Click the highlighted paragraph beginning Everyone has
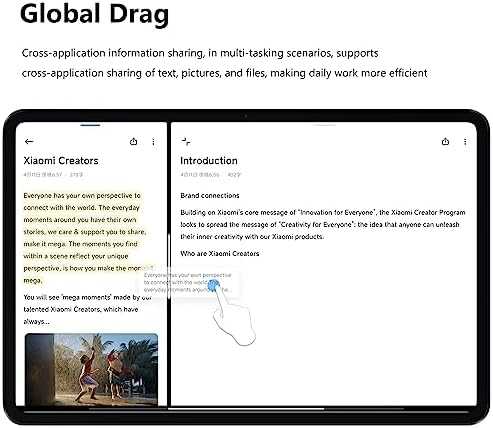This screenshot has height=428, width=493. pos(85,238)
